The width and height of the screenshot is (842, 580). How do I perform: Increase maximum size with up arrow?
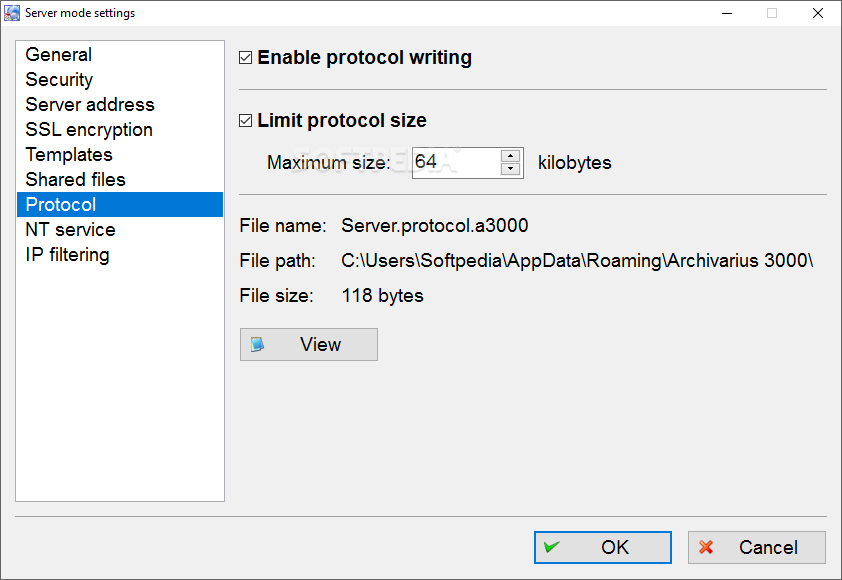(510, 156)
